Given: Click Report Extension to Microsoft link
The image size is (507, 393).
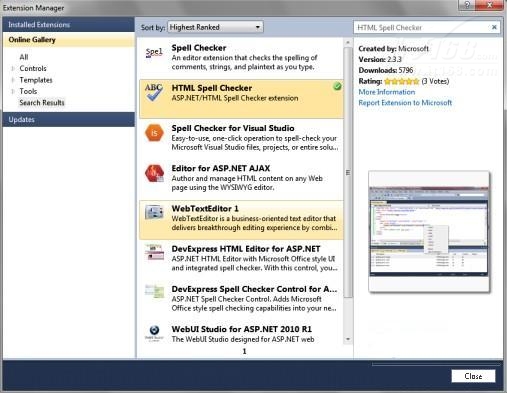Looking at the screenshot, I should click(x=405, y=103).
